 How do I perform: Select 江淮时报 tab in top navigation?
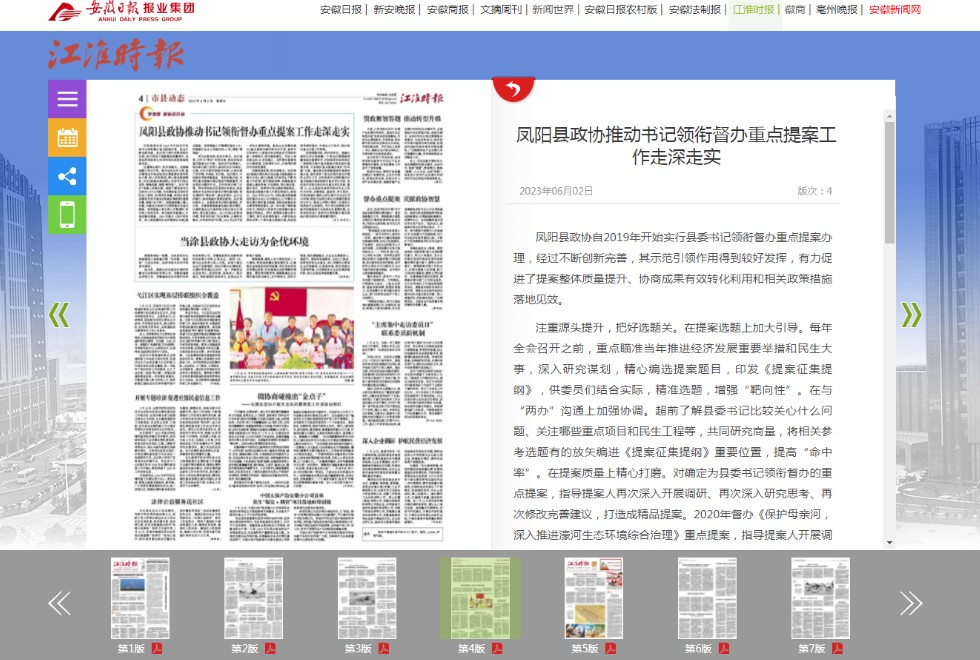coord(754,10)
